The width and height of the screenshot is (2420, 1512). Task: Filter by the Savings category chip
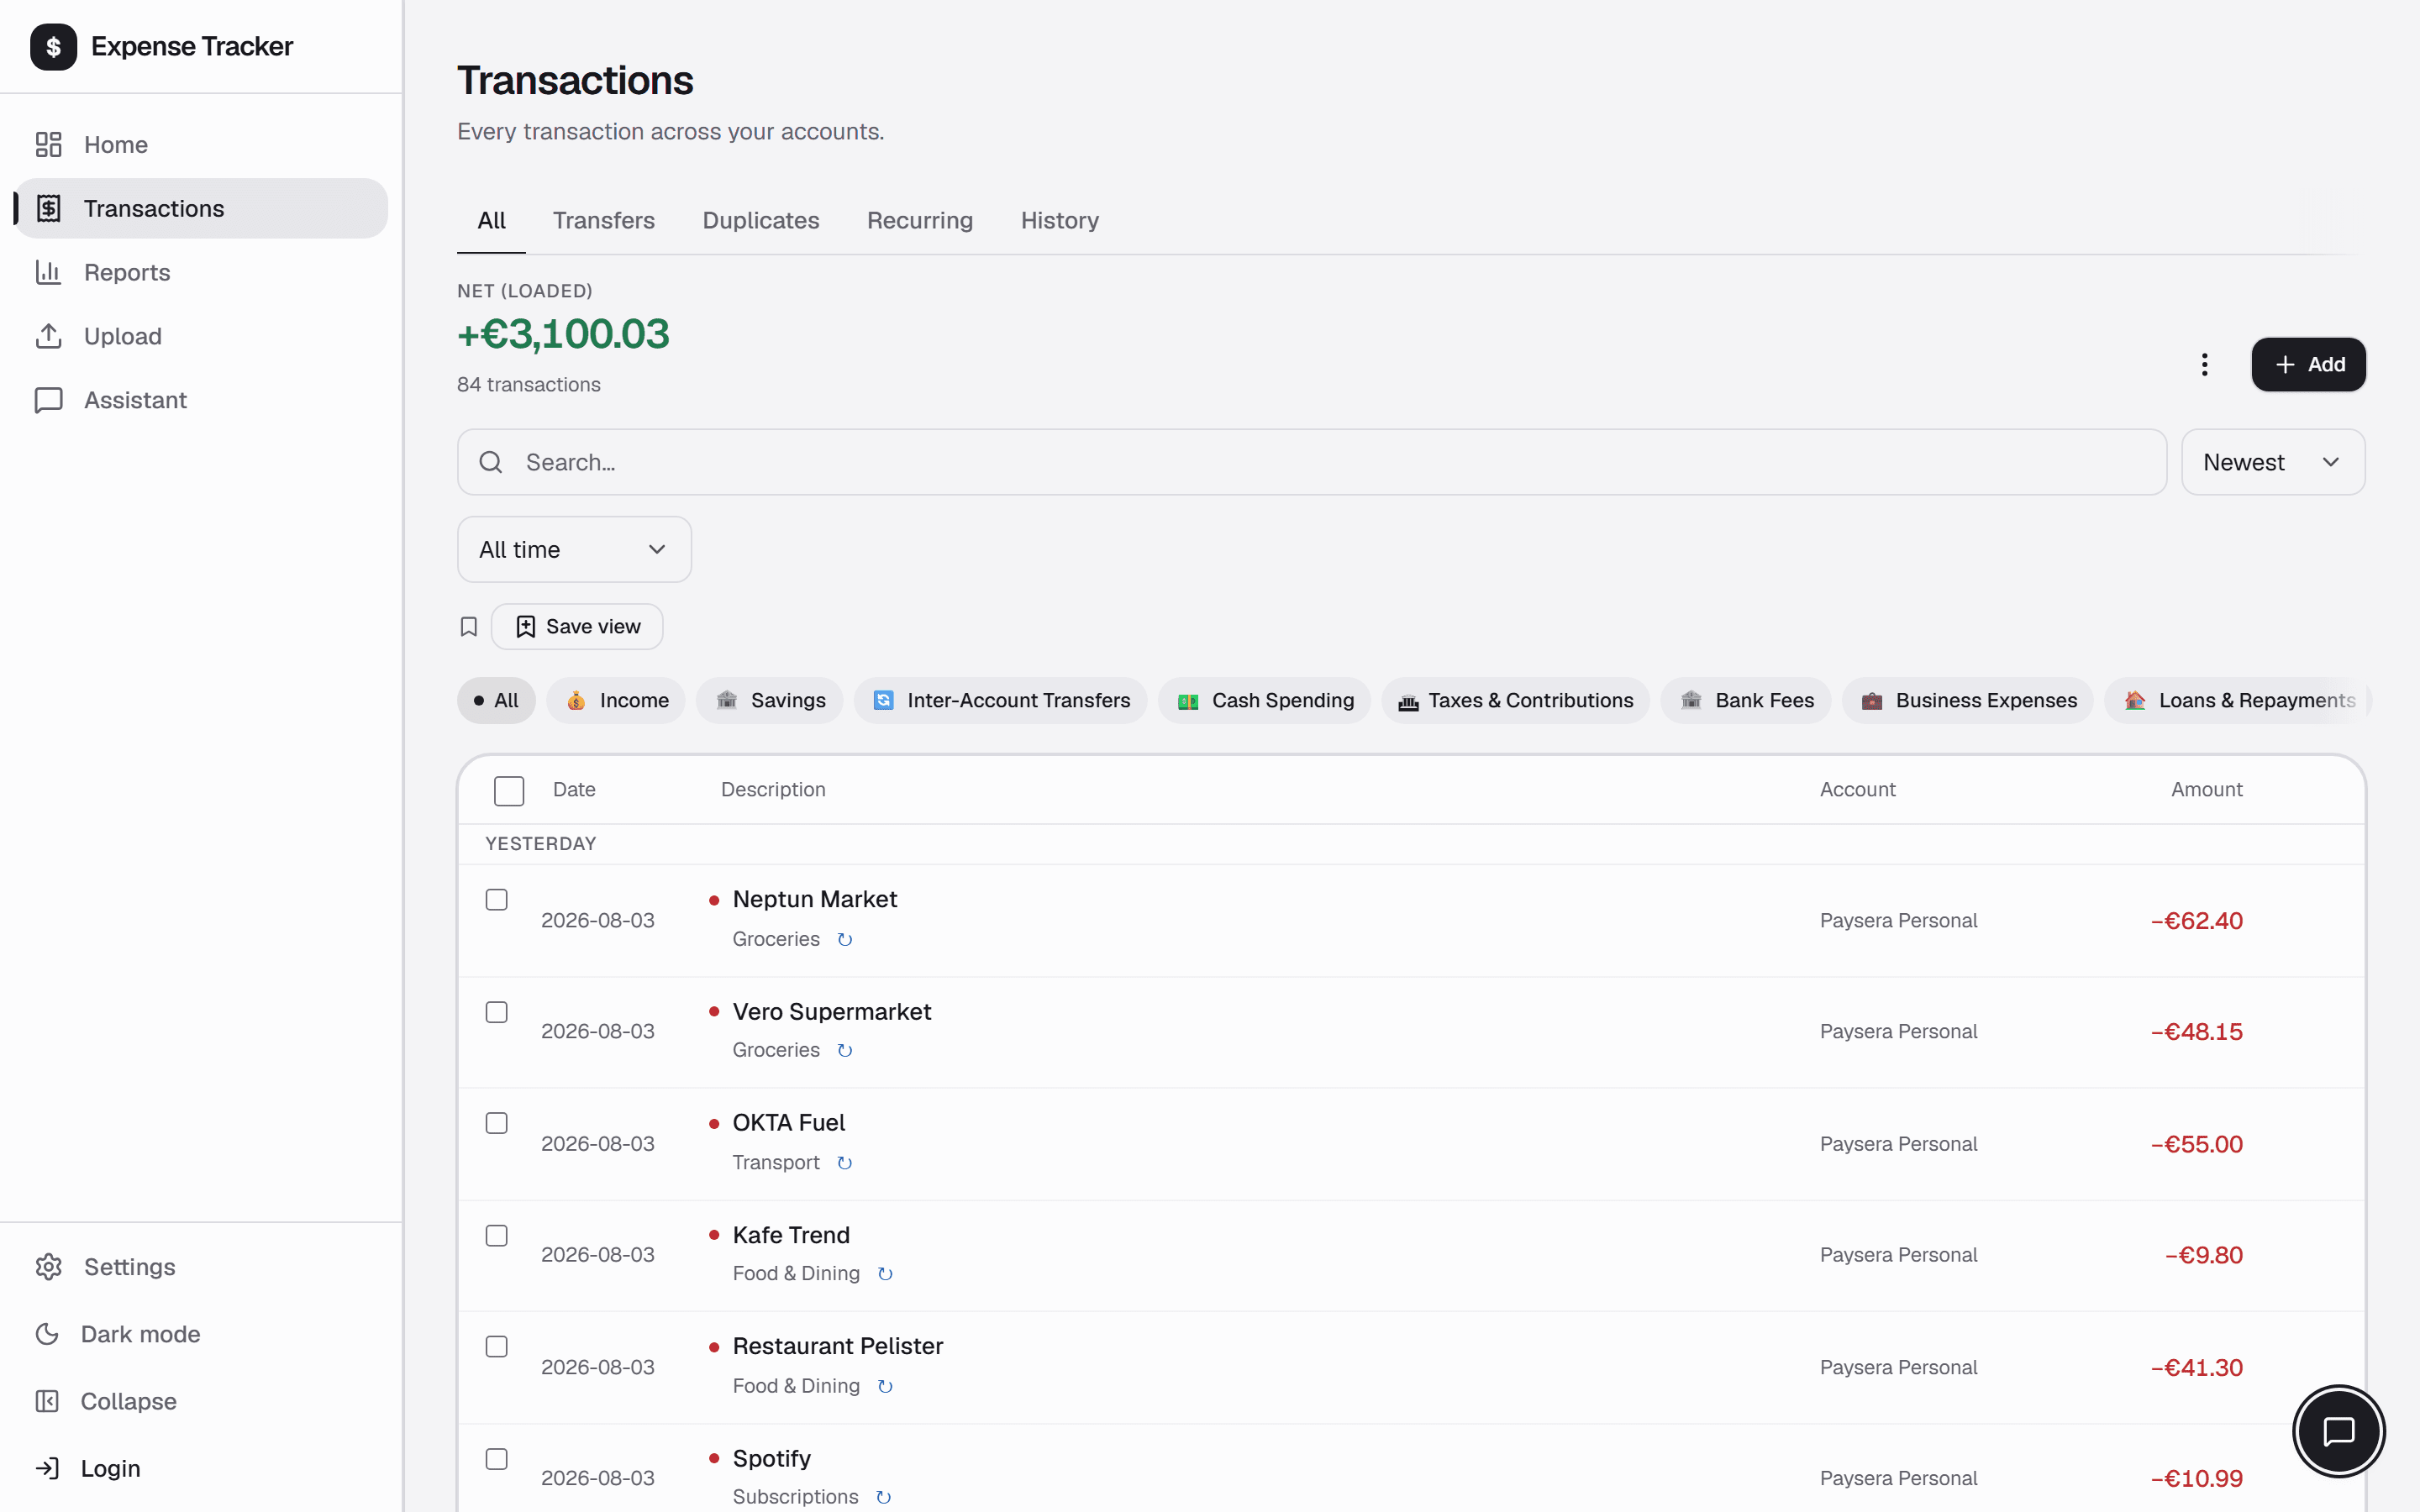(770, 701)
